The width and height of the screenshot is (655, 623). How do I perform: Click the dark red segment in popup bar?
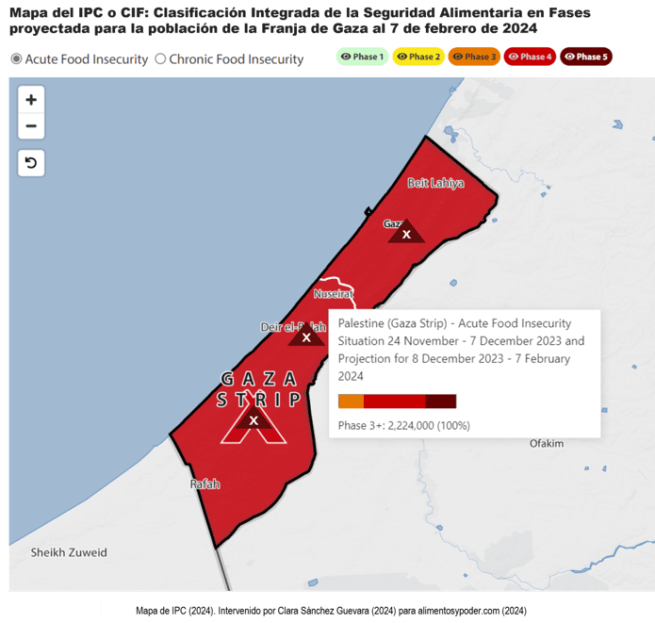click(x=440, y=401)
